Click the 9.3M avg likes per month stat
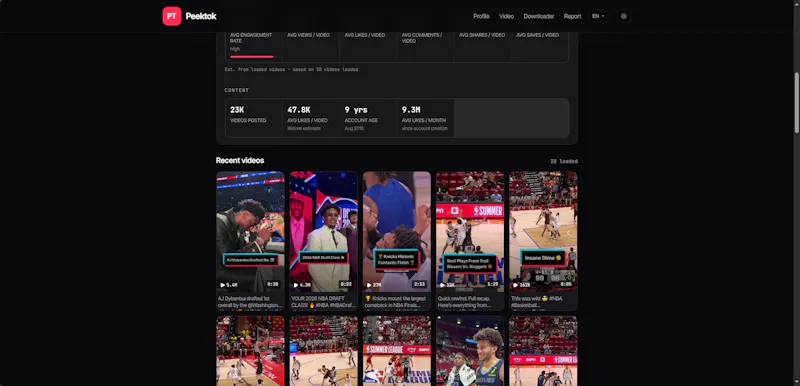Image resolution: width=800 pixels, height=386 pixels. [x=425, y=118]
